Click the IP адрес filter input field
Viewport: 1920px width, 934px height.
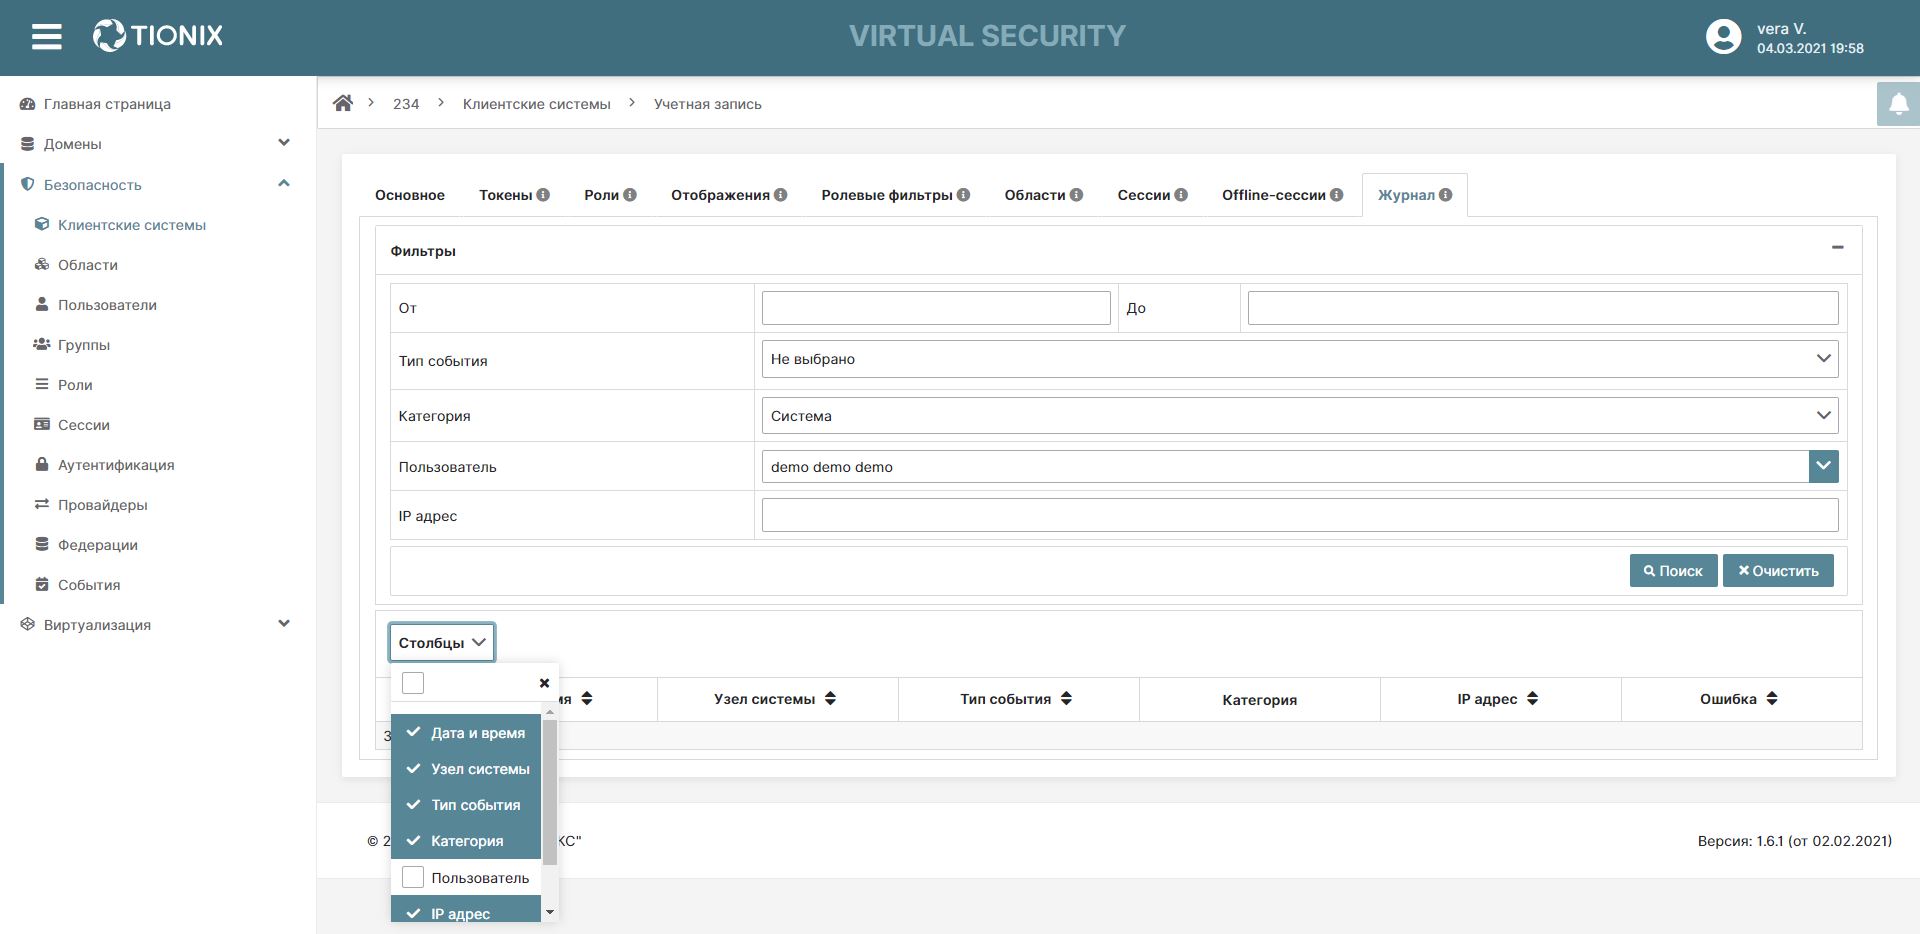[x=1299, y=516]
